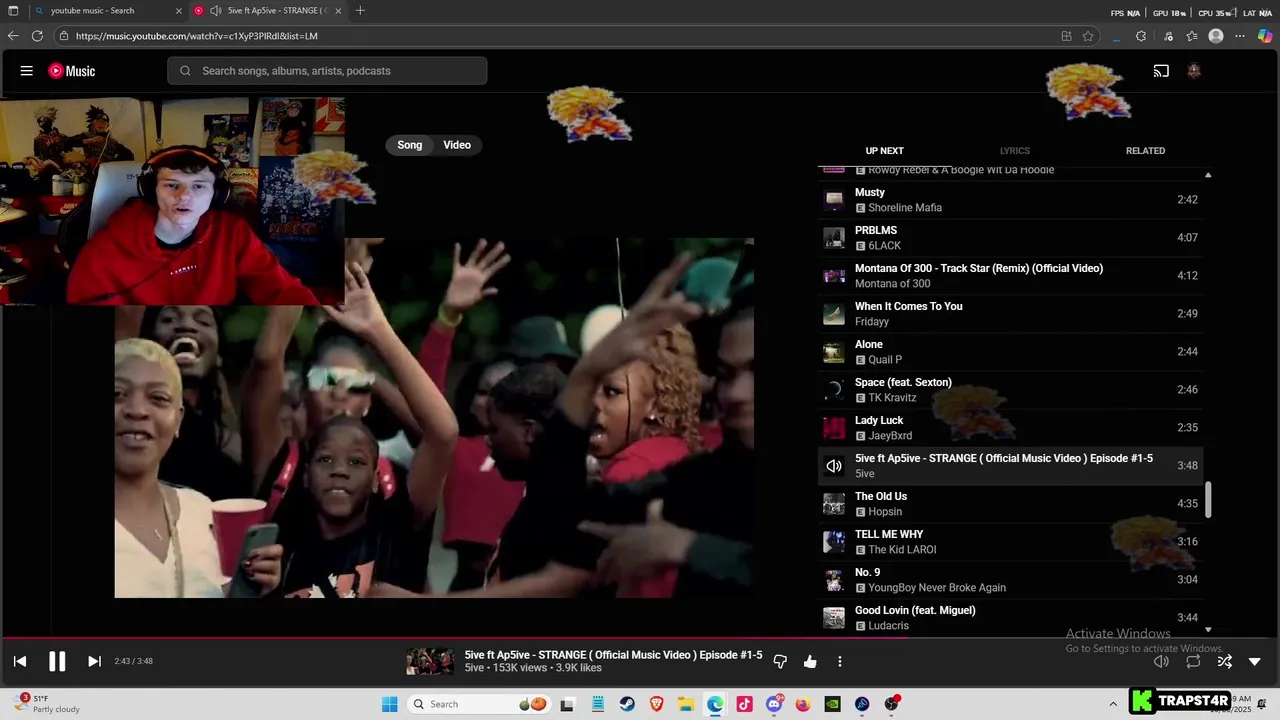Toggle shuffle in player bar
The height and width of the screenshot is (720, 1280).
point(1225,661)
